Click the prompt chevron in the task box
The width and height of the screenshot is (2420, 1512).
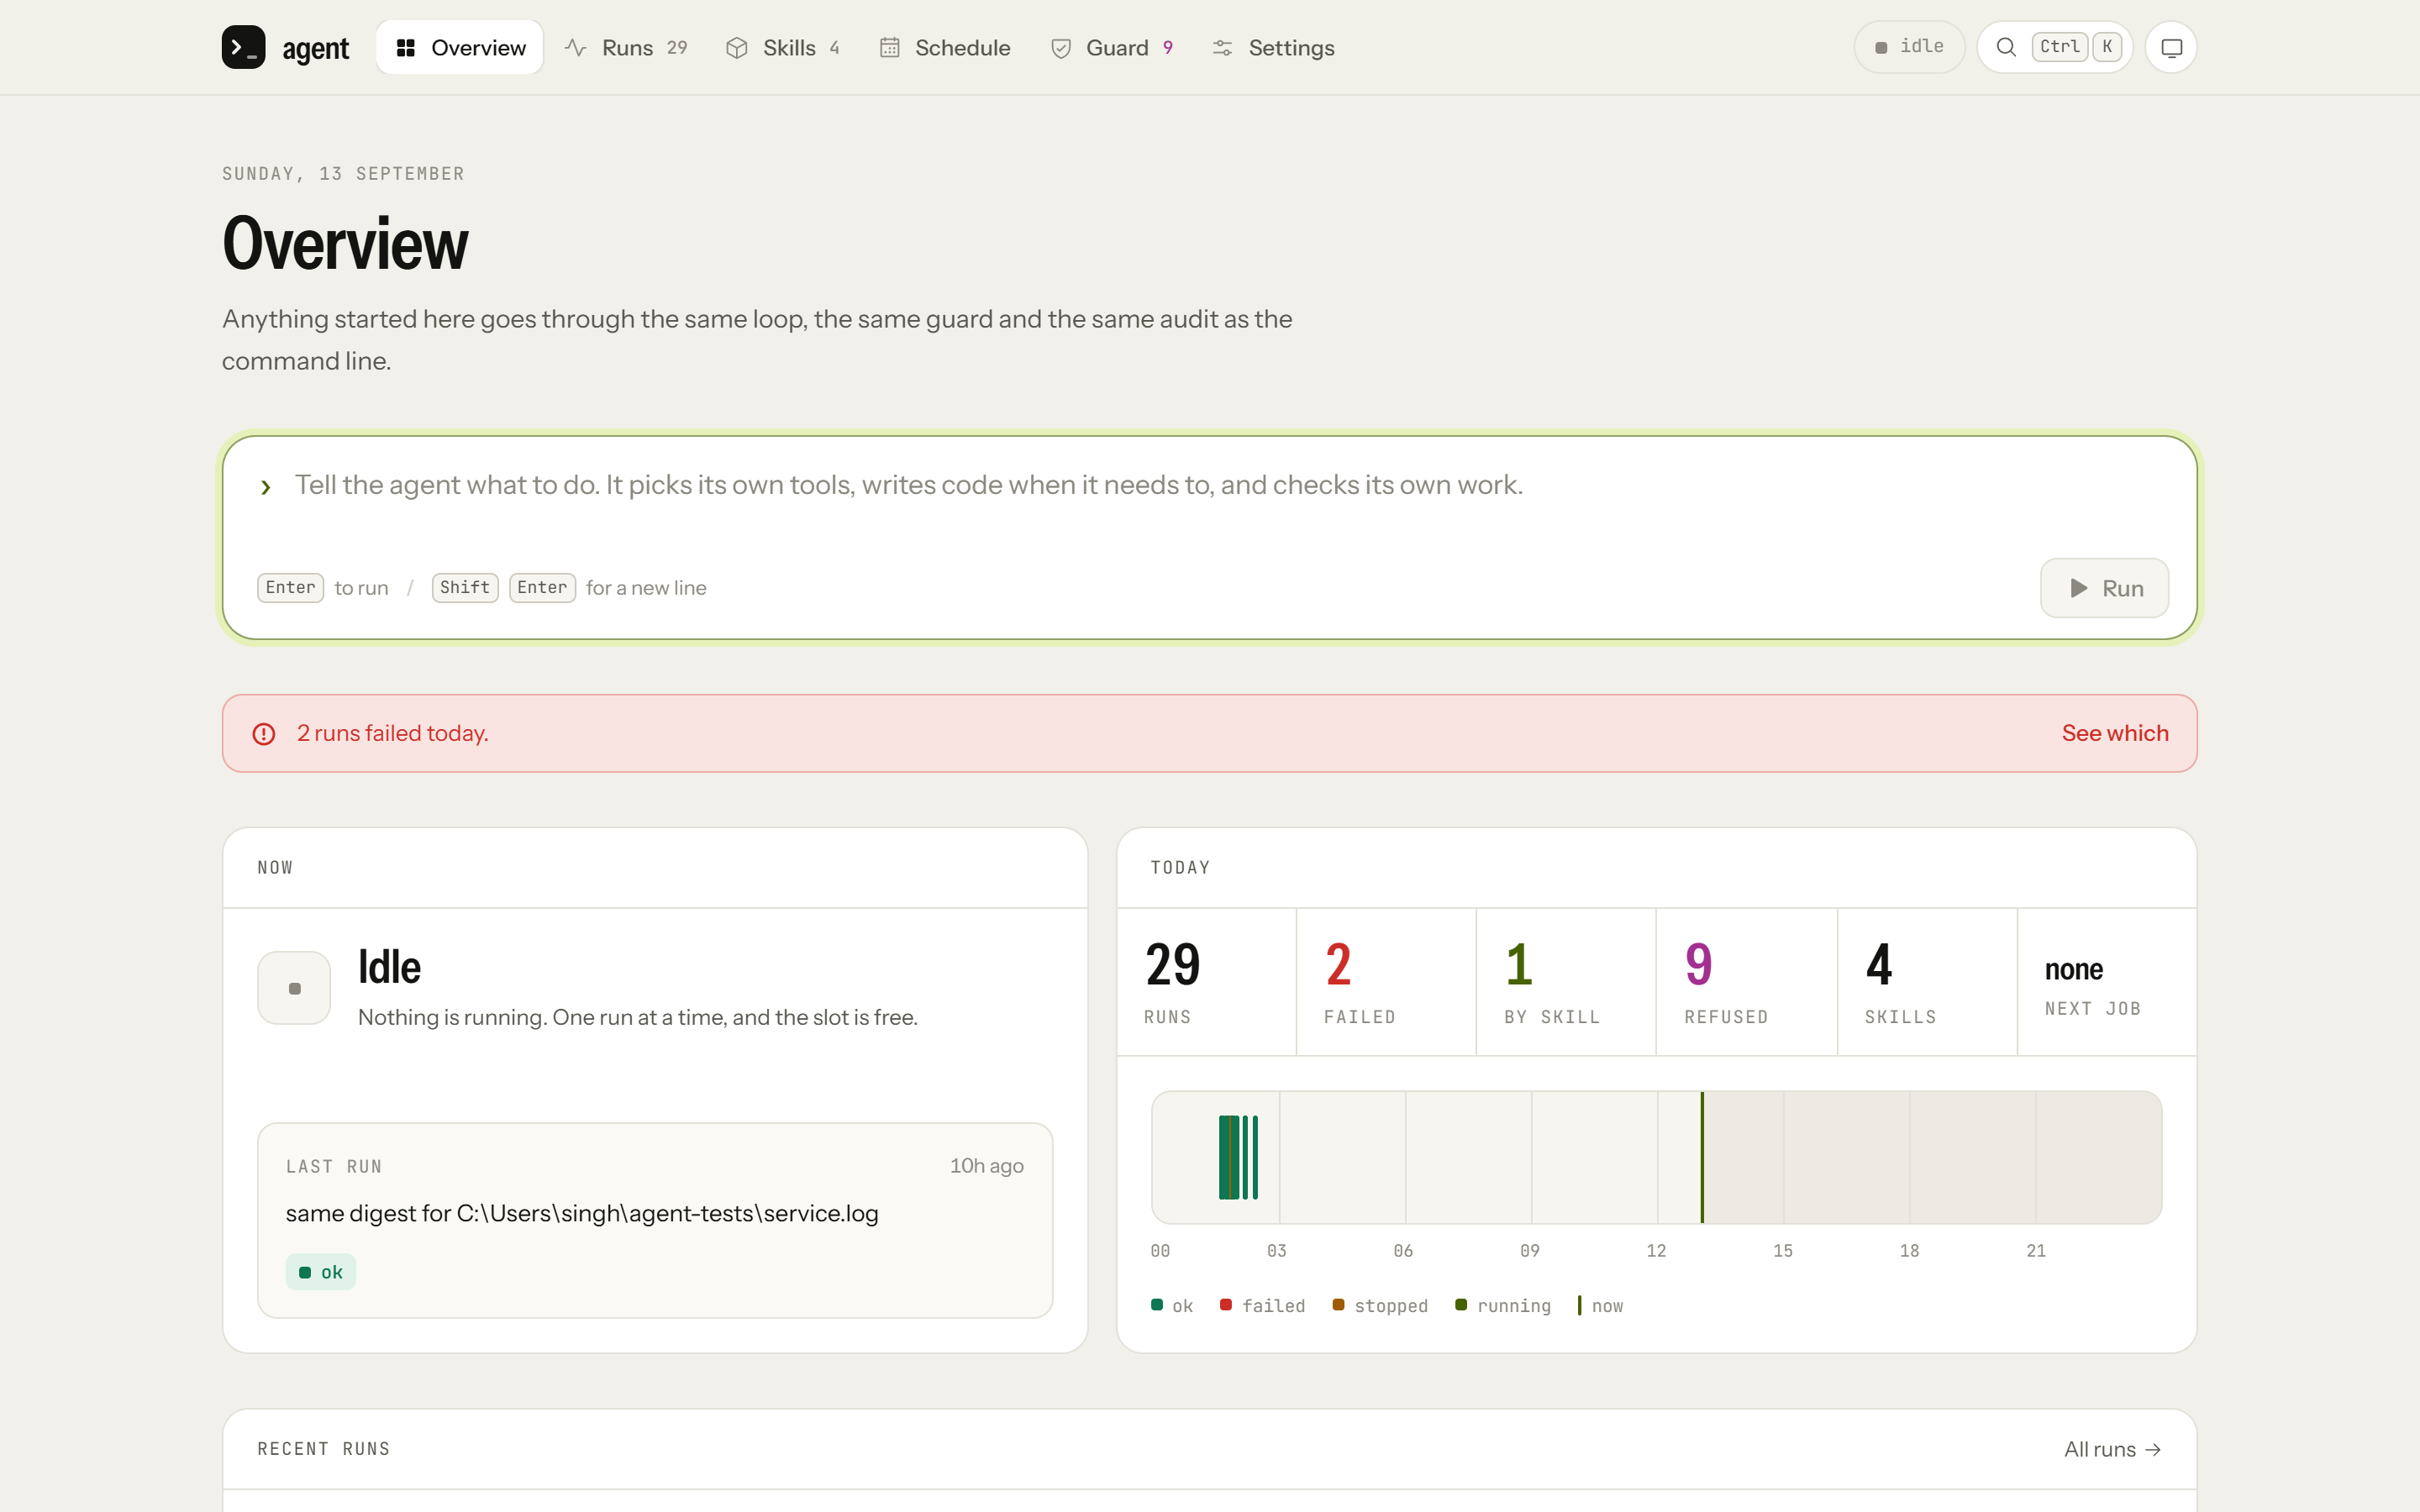[x=266, y=488]
